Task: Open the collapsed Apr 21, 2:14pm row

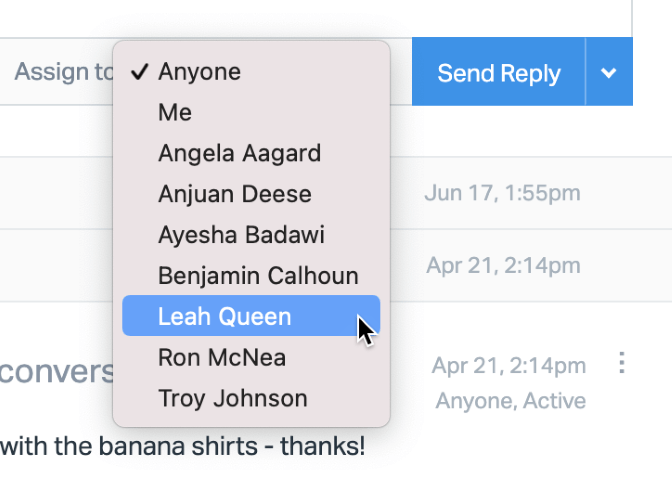Action: pos(503,265)
